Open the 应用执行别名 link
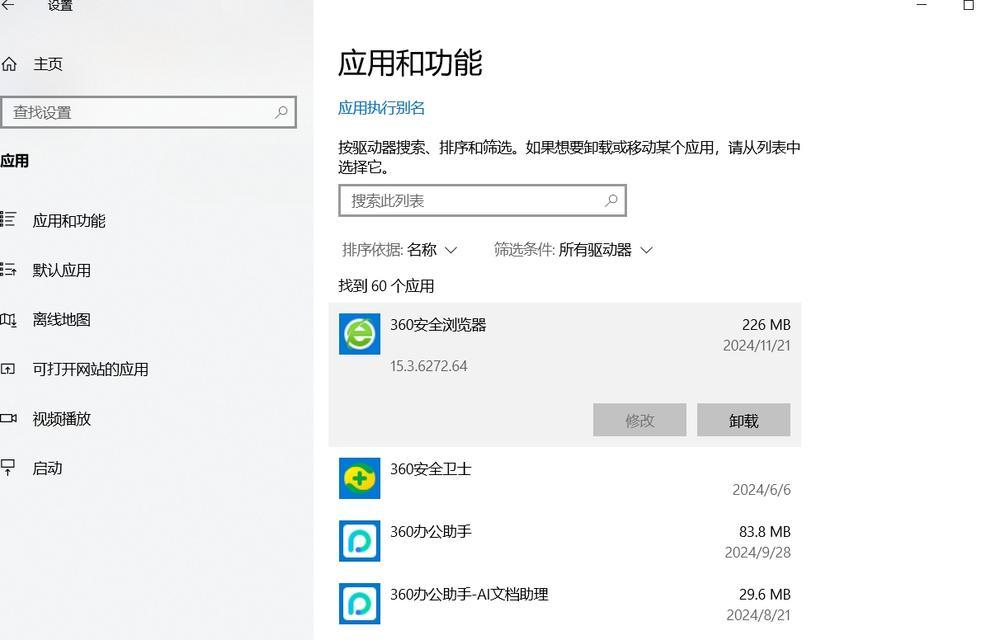Screen dimensions: 1000x640 click(x=381, y=108)
